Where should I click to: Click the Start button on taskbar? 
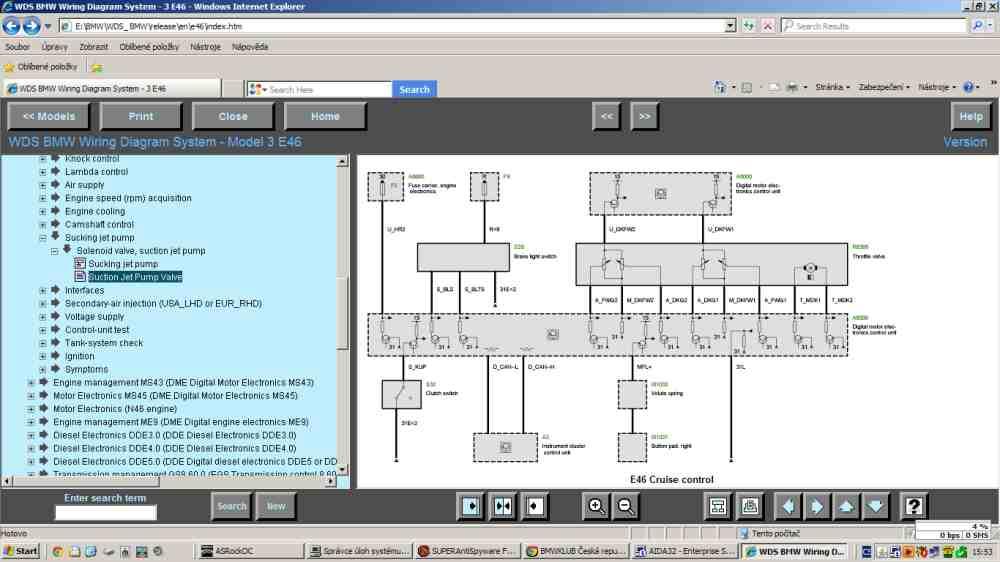tap(21, 551)
